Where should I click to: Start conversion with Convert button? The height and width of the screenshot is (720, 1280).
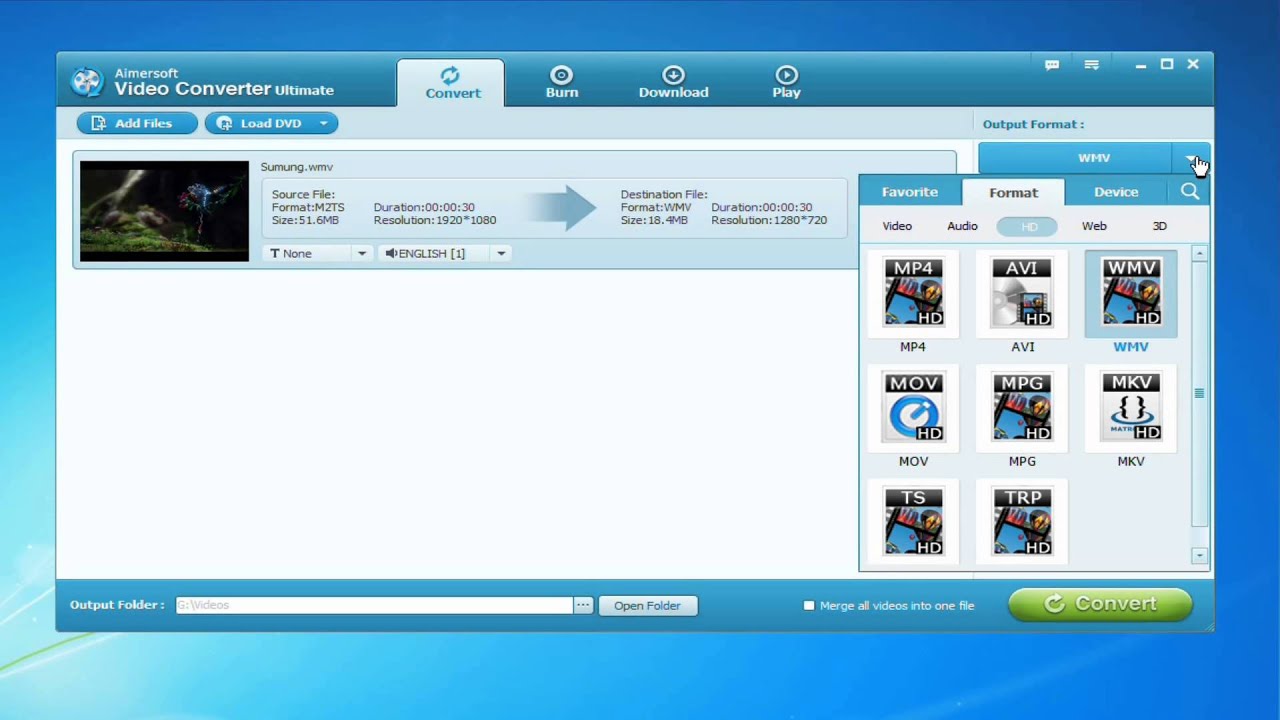pos(1100,604)
